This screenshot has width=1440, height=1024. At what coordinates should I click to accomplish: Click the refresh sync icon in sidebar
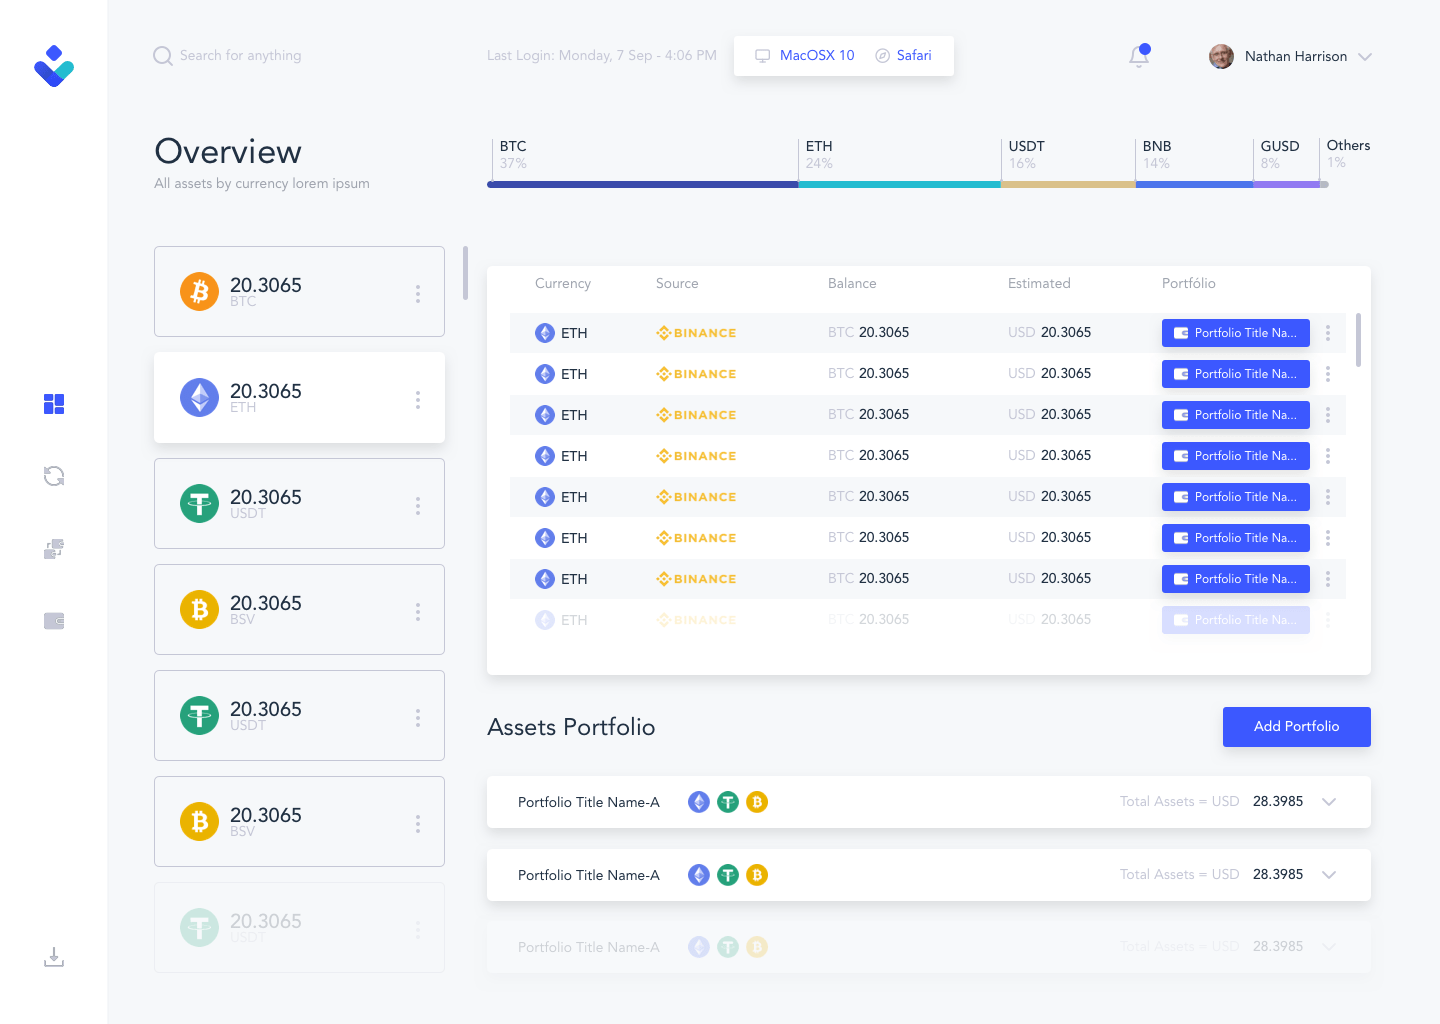pos(54,476)
